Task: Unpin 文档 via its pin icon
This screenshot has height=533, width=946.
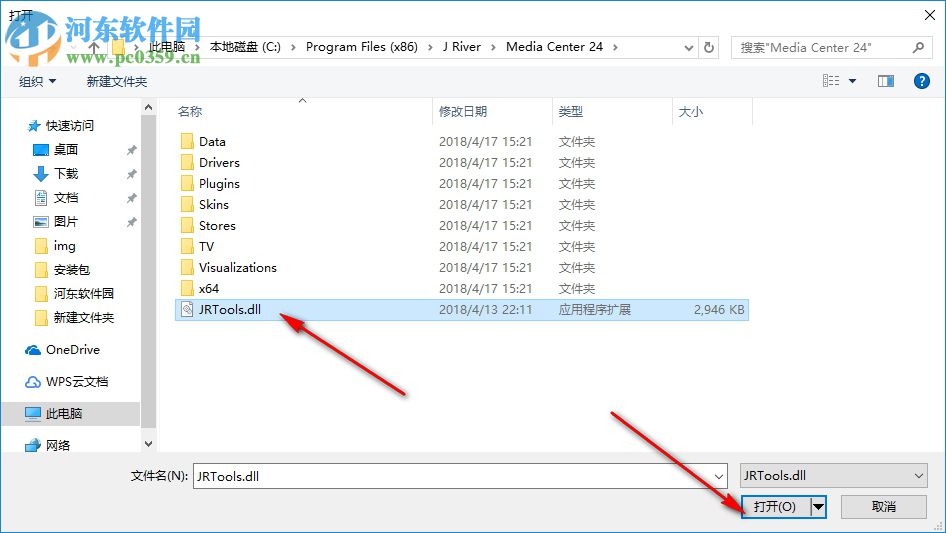Action: tap(132, 198)
